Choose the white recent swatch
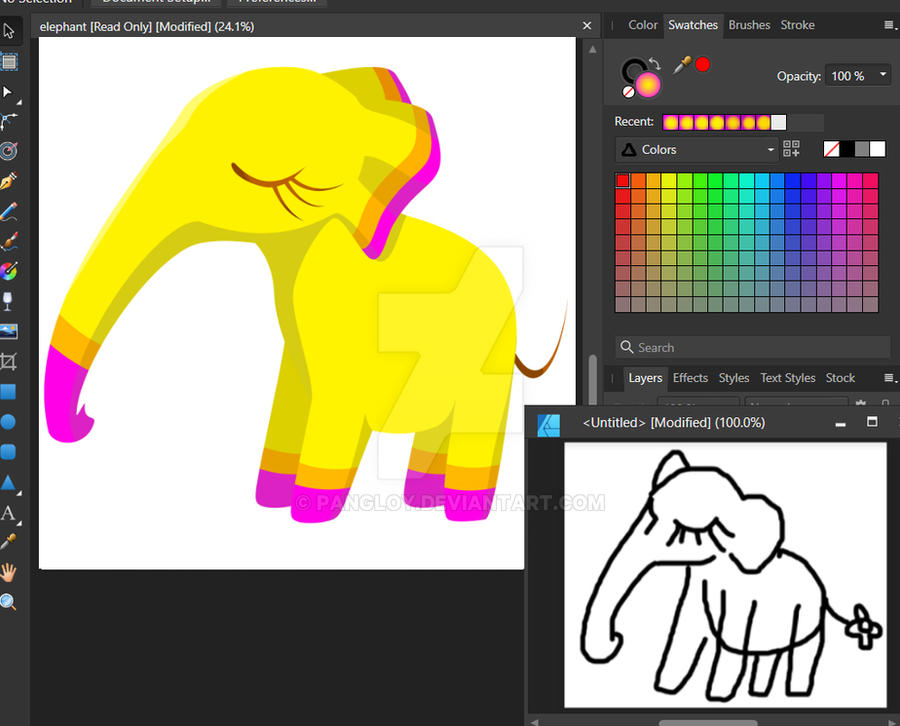900x726 pixels. [x=779, y=122]
